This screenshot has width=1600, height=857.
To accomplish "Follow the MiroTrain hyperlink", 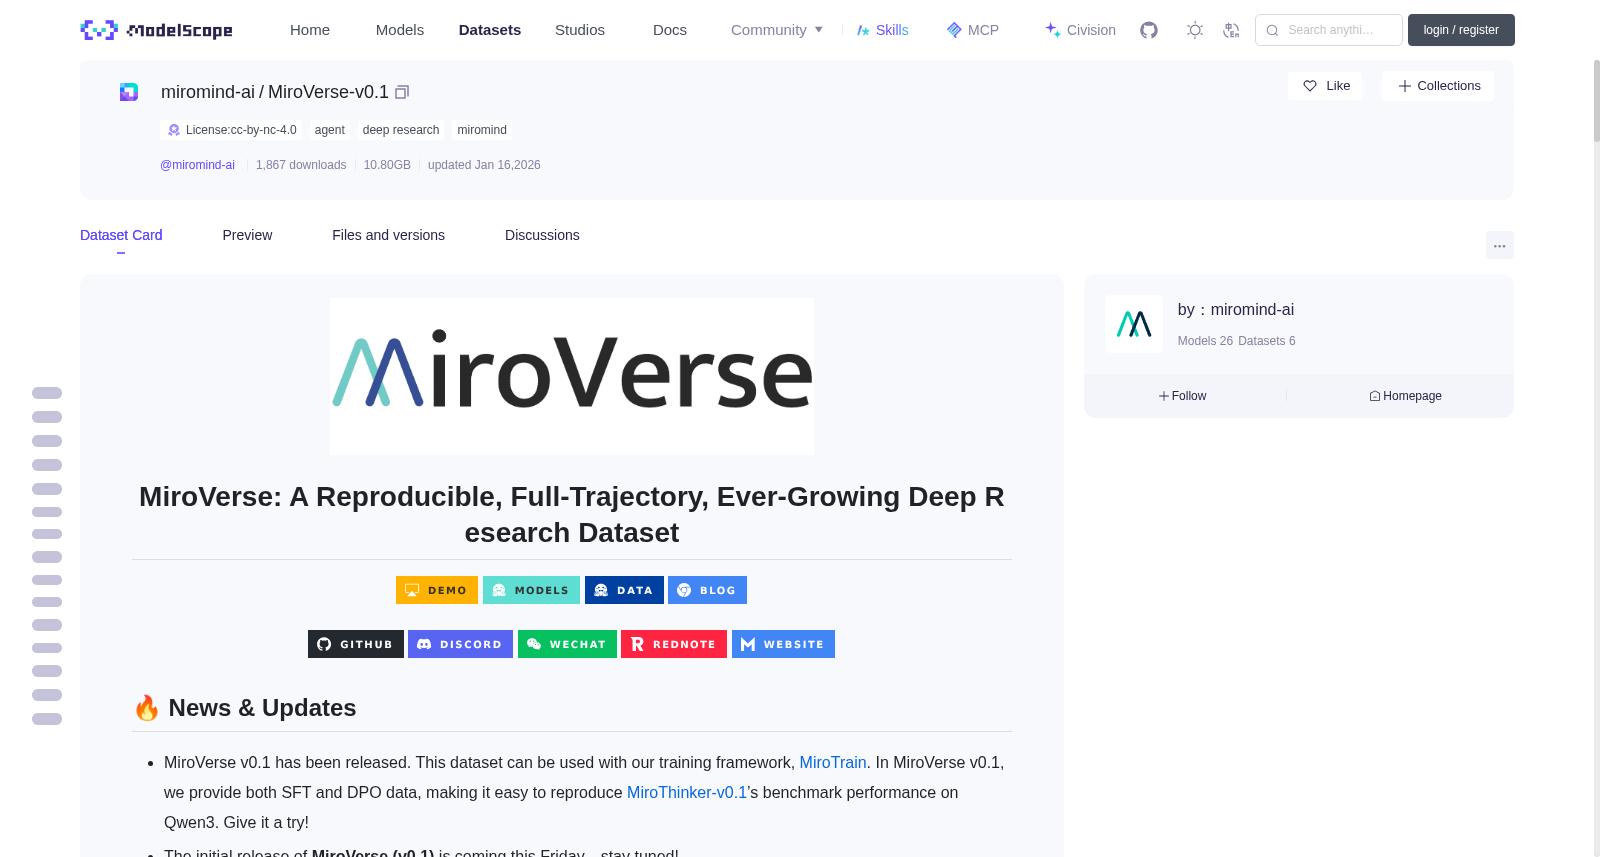I will click(x=833, y=762).
